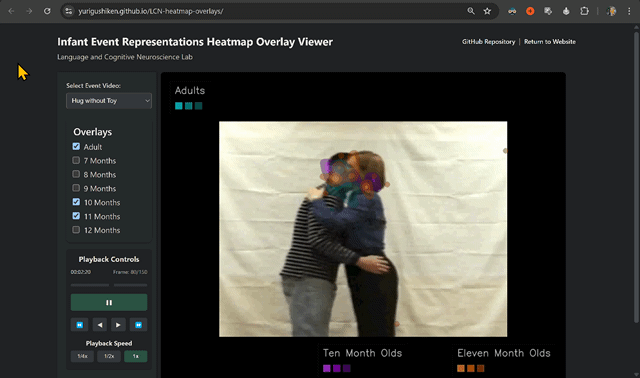Click the page vertical scrollbar

pyautogui.click(x=636, y=176)
